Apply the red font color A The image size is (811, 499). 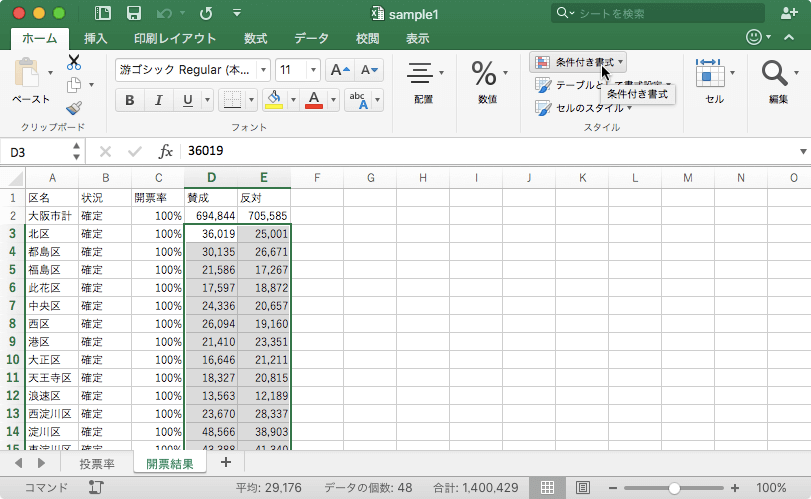pos(314,100)
